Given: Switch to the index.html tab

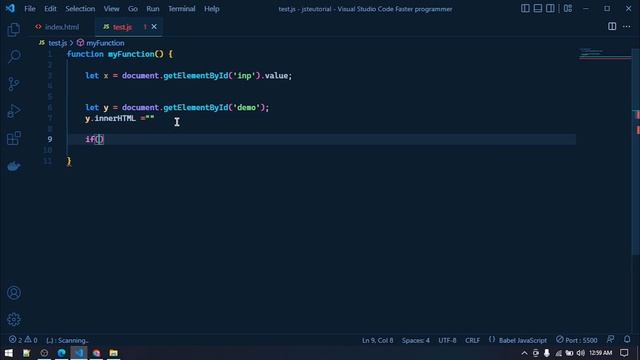Looking at the screenshot, I should [58, 27].
